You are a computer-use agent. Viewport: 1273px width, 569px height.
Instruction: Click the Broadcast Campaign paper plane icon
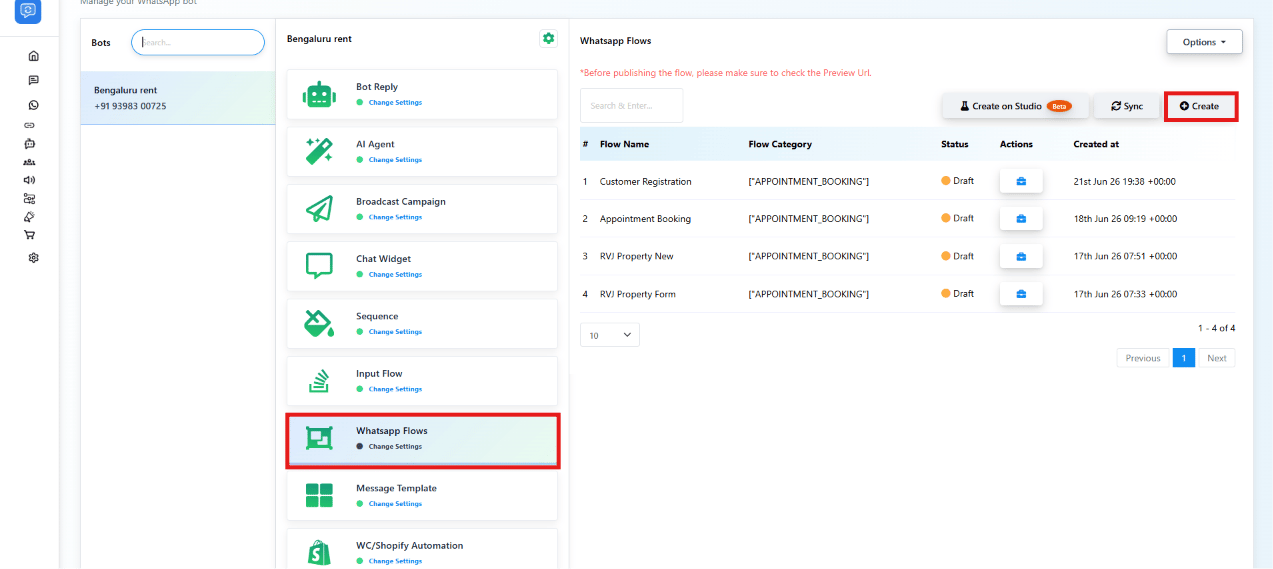point(319,208)
